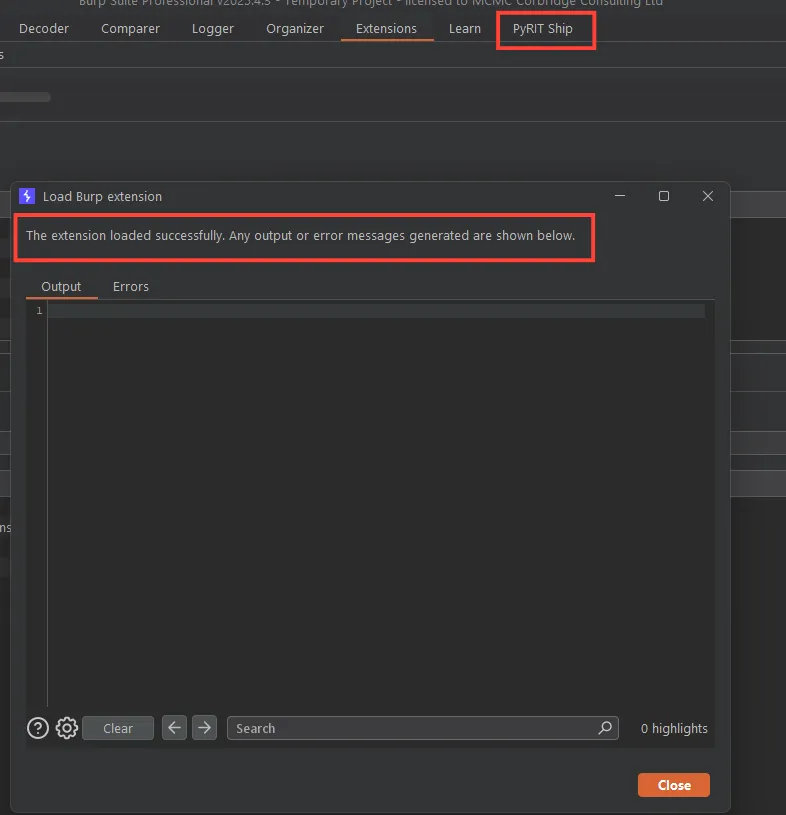786x815 pixels.
Task: Click the magnifier search icon
Action: click(605, 728)
